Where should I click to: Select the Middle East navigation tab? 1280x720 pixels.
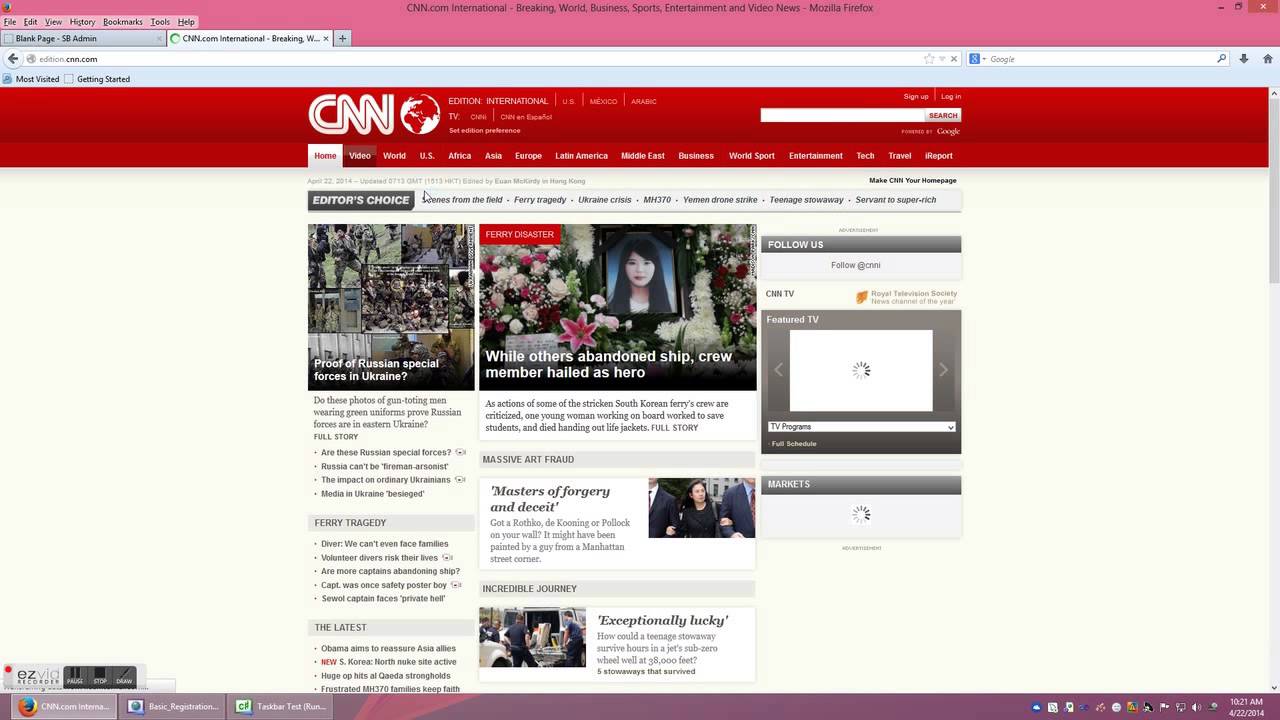[642, 156]
